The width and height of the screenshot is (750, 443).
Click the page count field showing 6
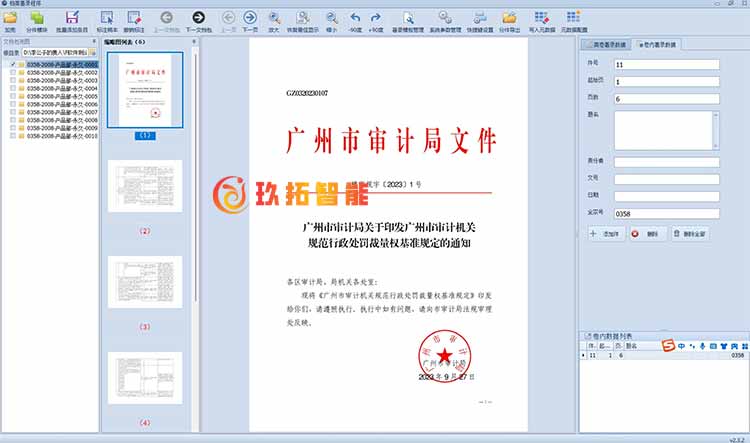coord(666,99)
